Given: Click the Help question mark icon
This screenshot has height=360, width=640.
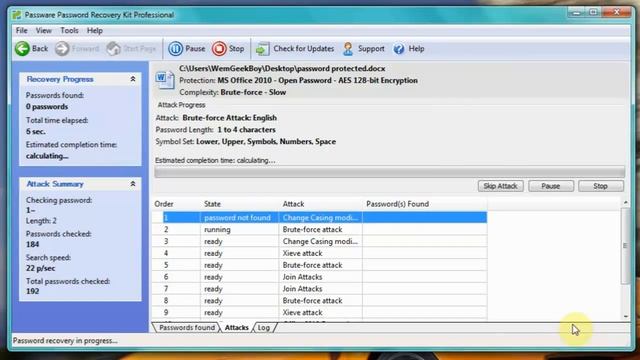Looking at the screenshot, I should 399,49.
